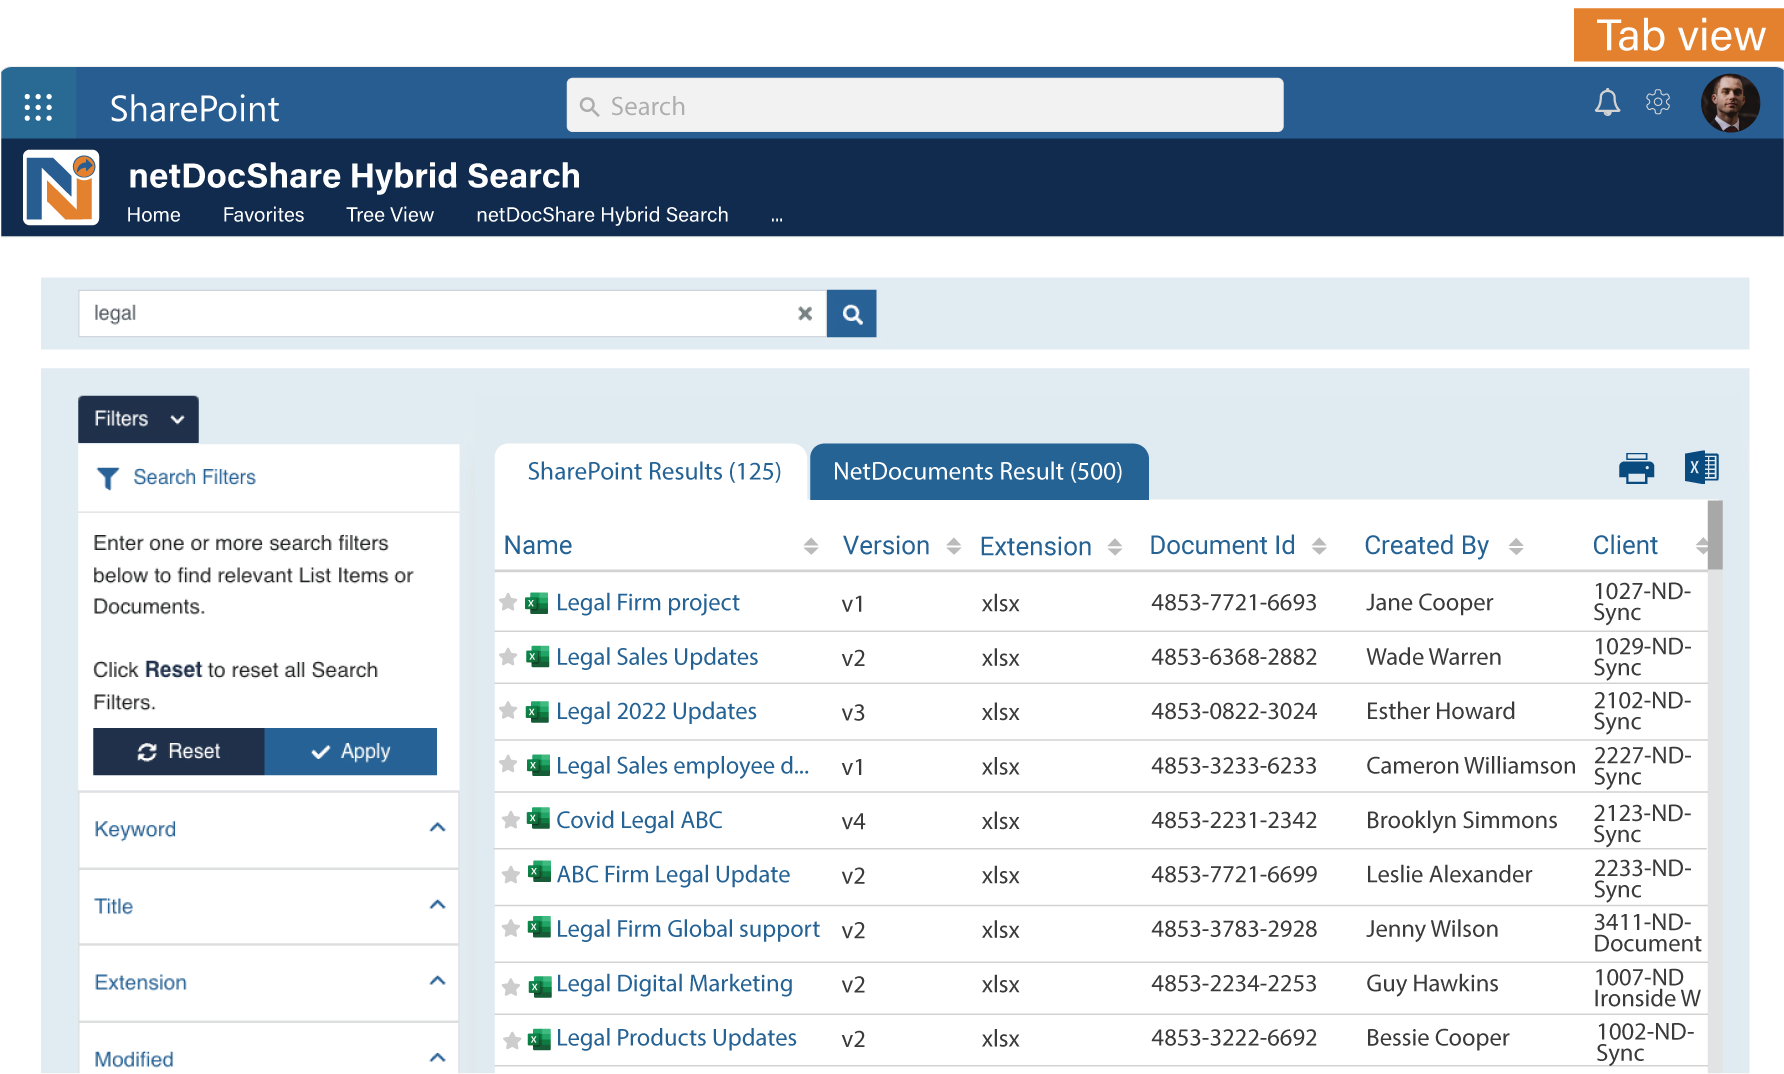Favorite star for Legal Products Updates
This screenshot has width=1784, height=1074.
[512, 1041]
